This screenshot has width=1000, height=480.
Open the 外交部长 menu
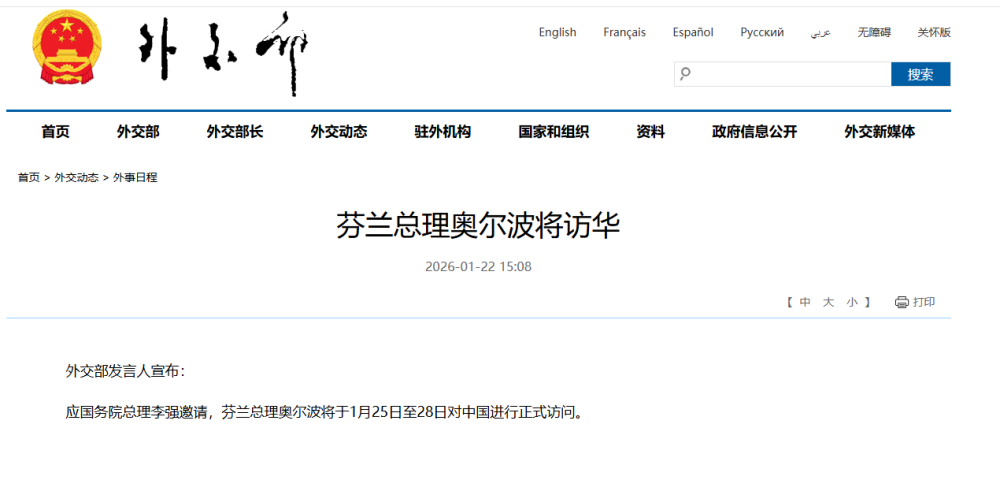[x=235, y=131]
